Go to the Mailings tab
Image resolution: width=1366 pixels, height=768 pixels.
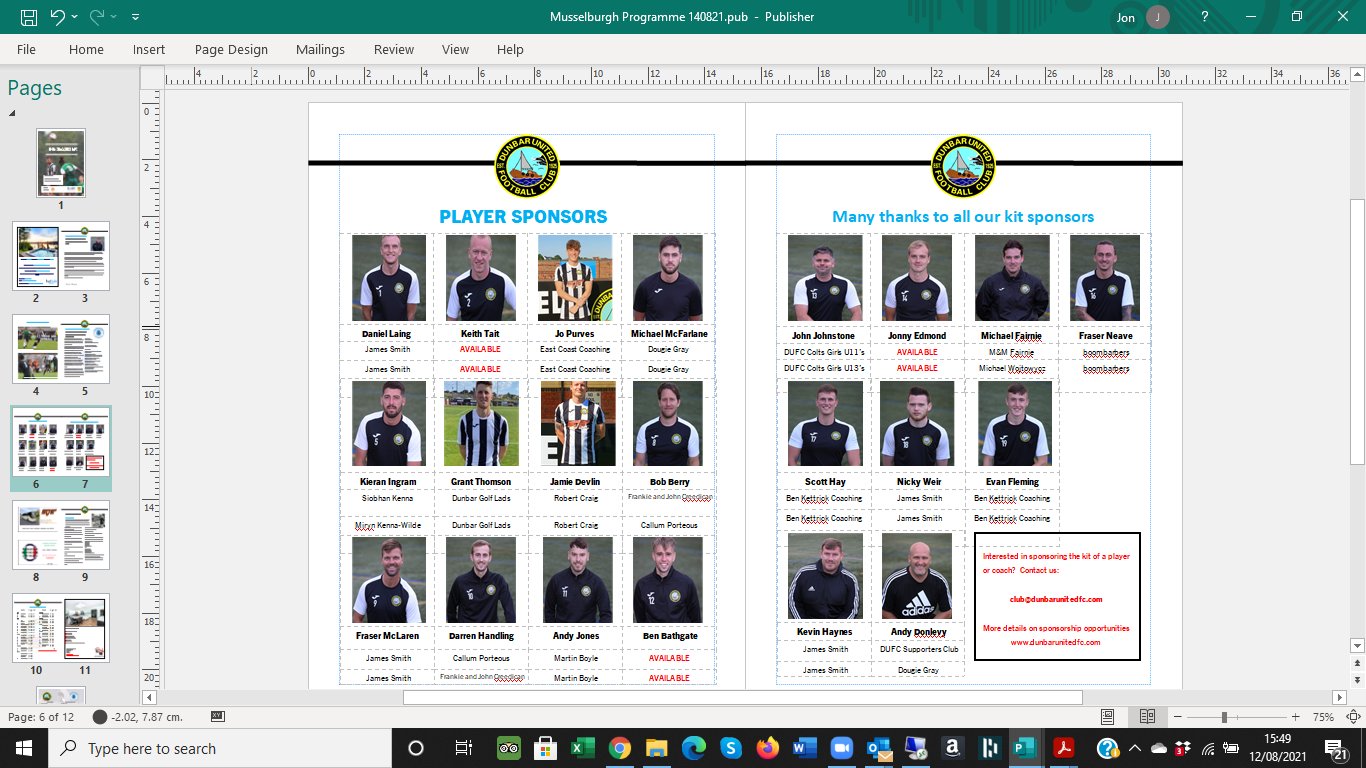pyautogui.click(x=320, y=49)
